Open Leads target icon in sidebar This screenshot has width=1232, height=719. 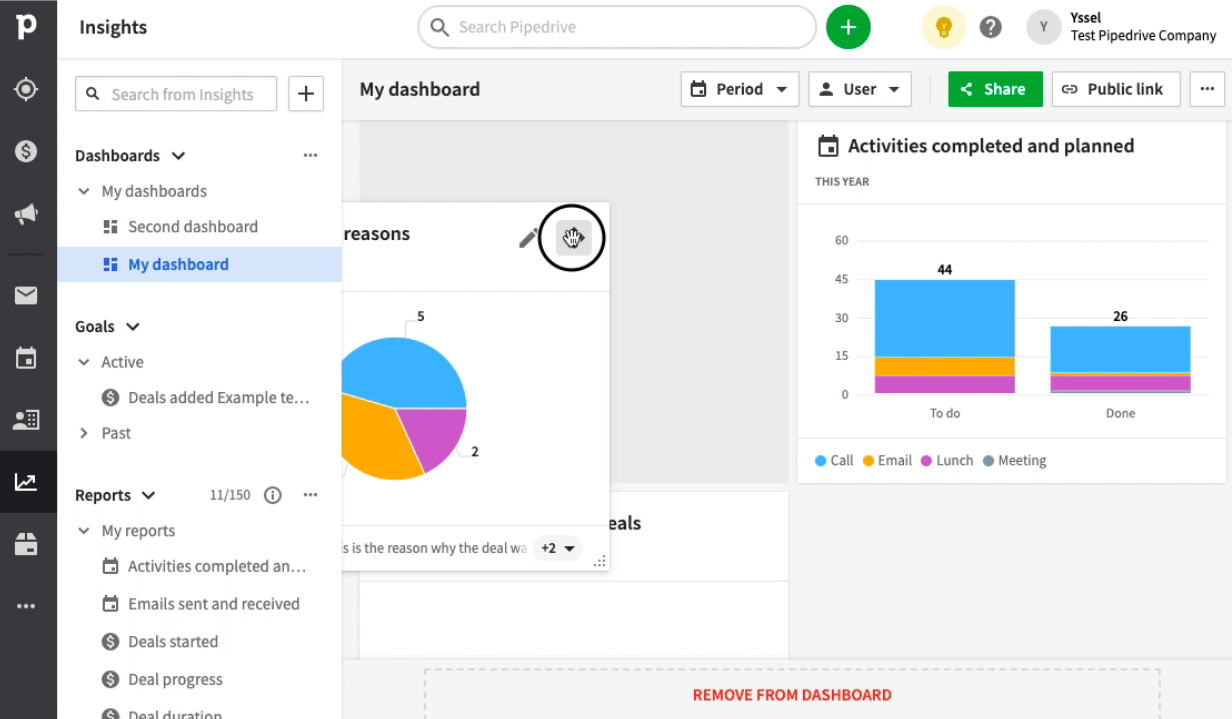pyautogui.click(x=27, y=90)
